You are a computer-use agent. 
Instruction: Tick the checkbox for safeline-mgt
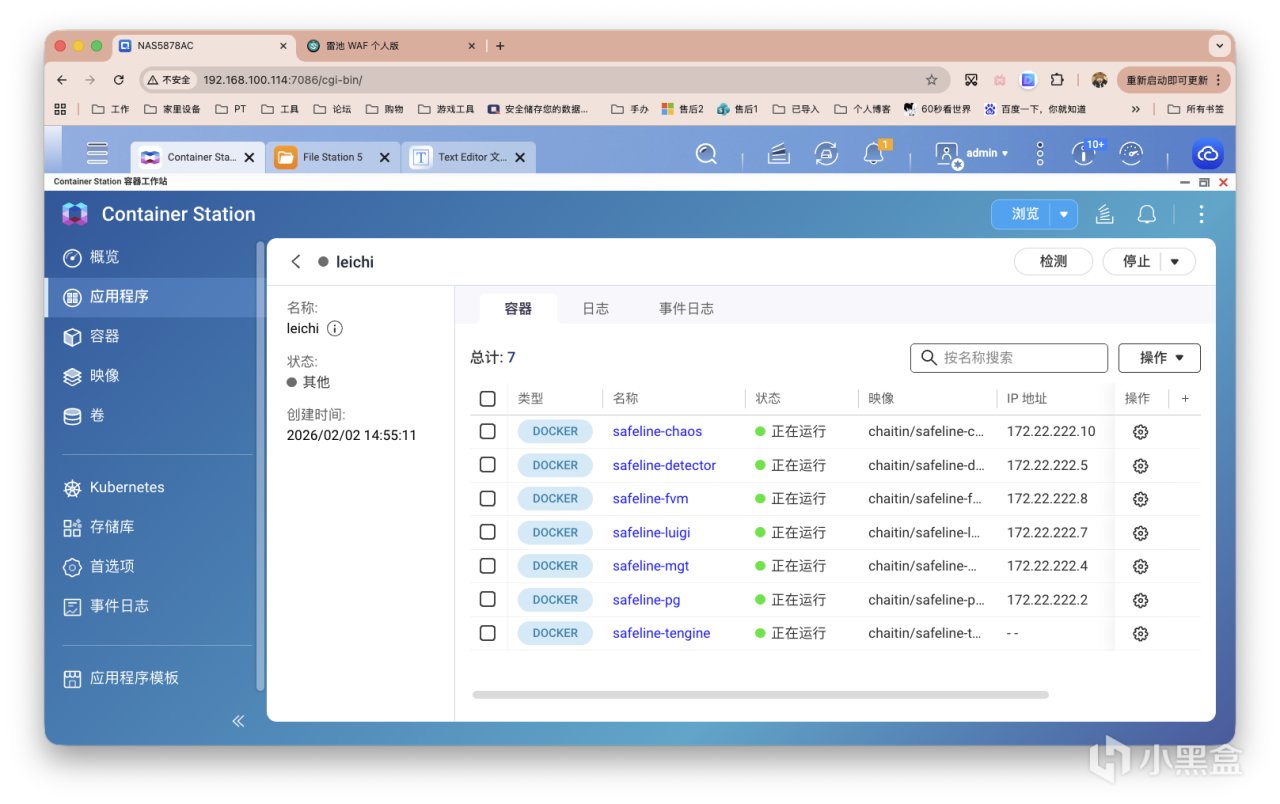[x=488, y=565]
